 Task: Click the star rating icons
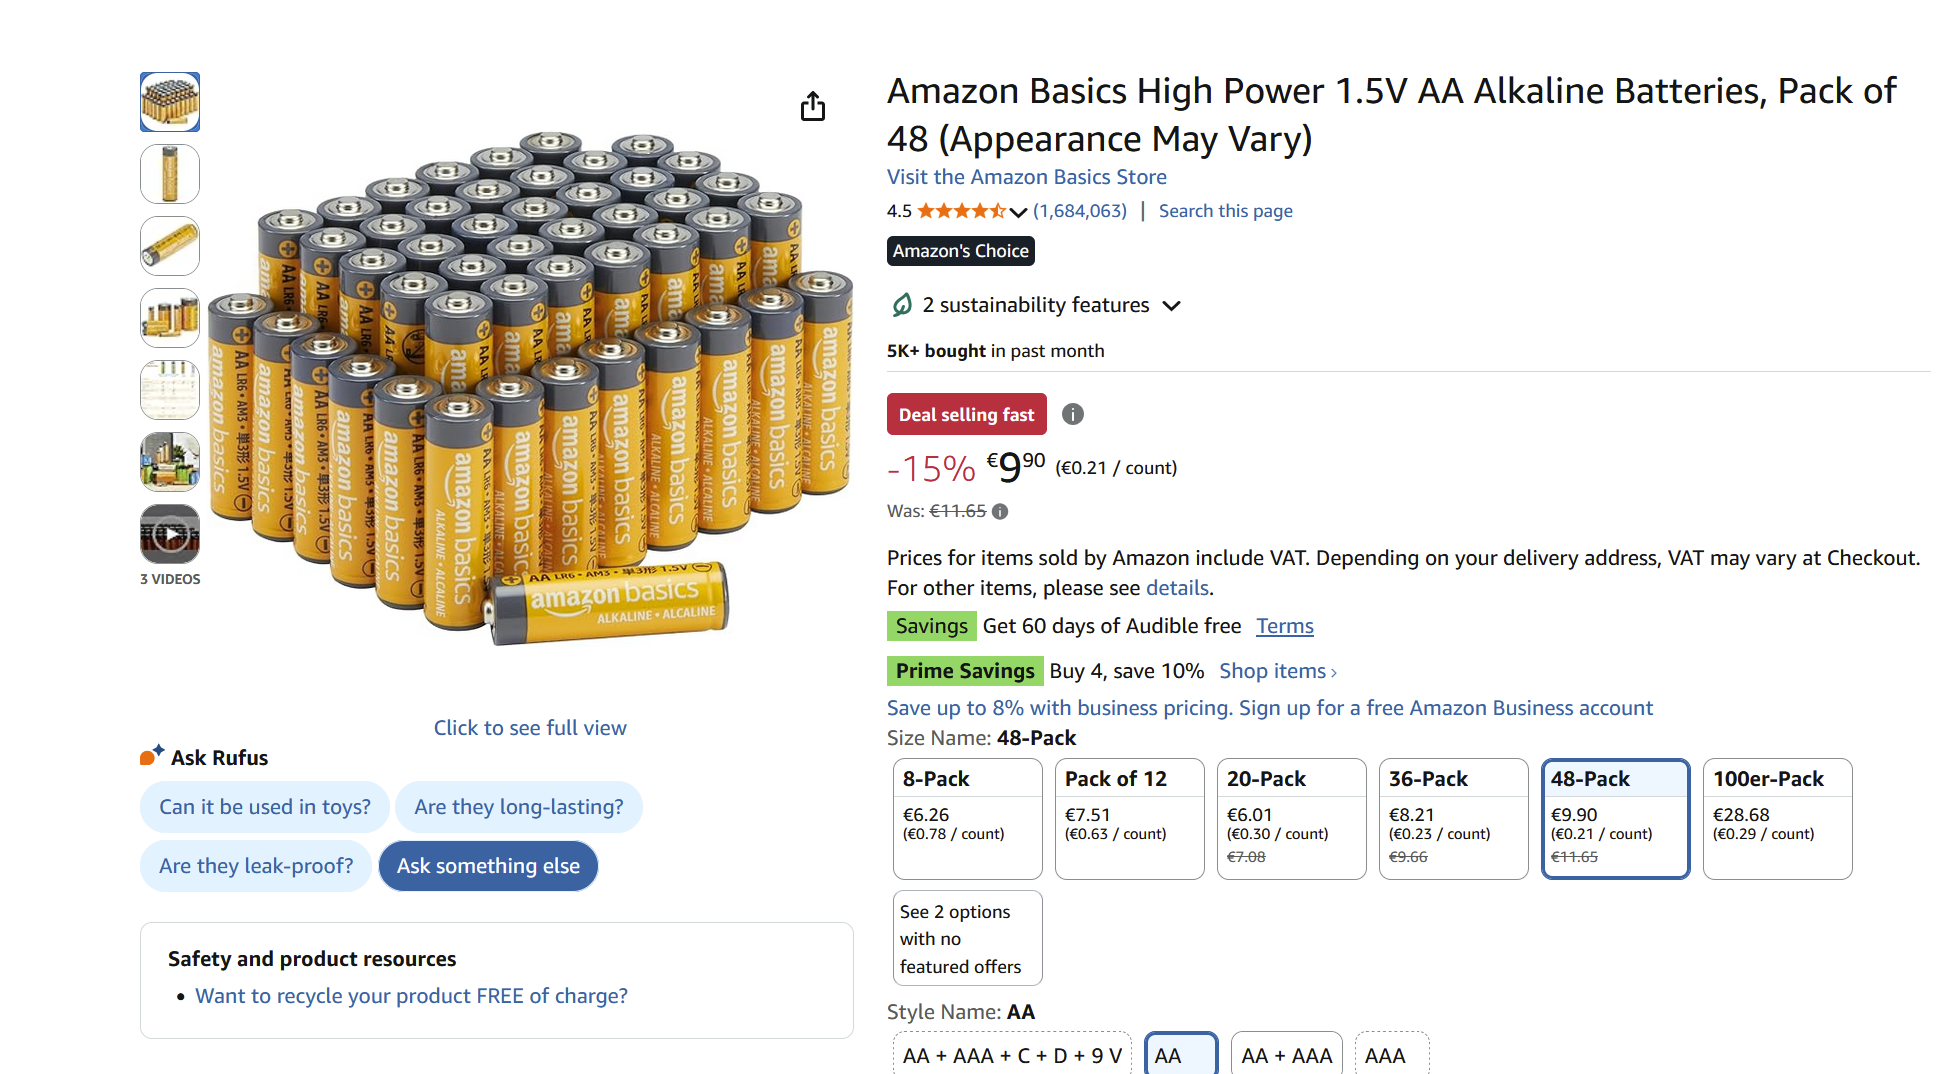961,211
